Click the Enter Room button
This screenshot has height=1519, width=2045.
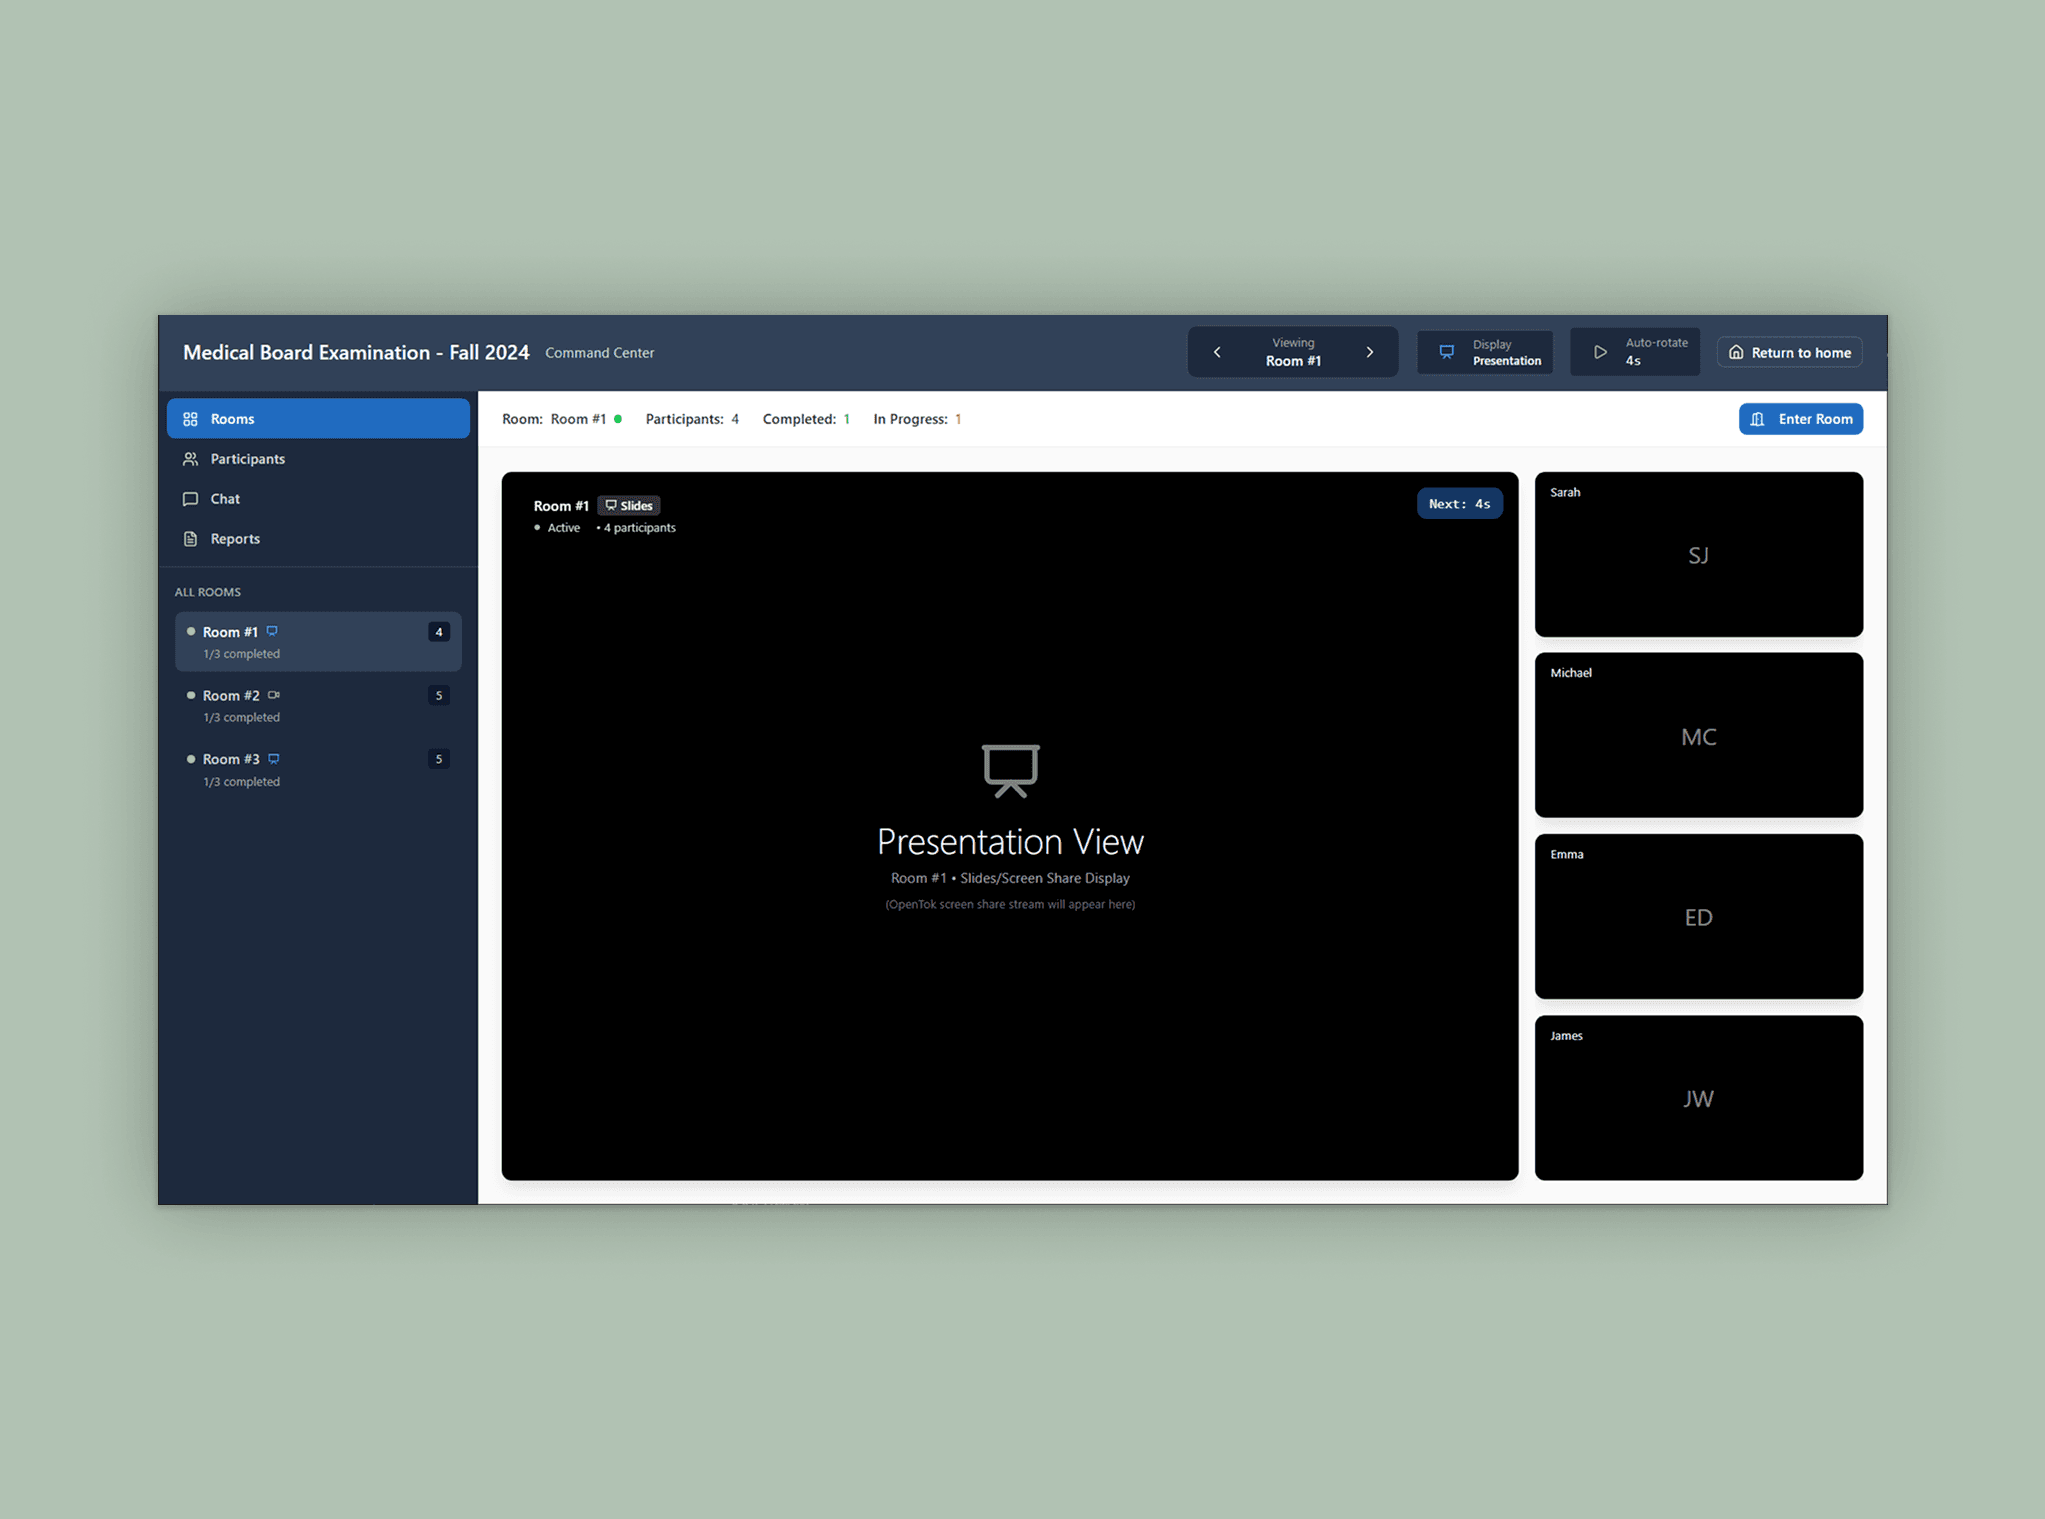coord(1800,418)
